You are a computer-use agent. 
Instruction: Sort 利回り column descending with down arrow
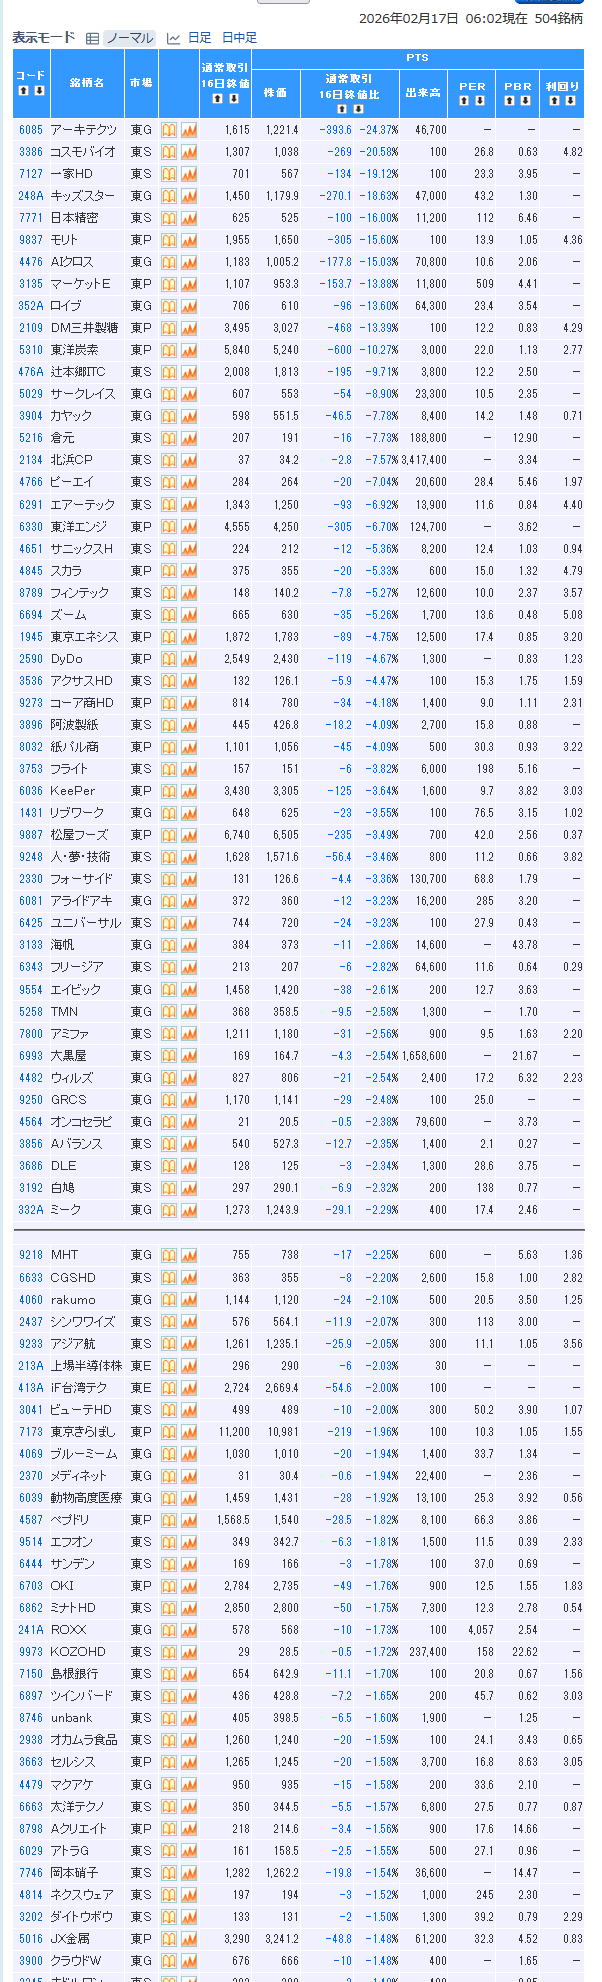(570, 101)
